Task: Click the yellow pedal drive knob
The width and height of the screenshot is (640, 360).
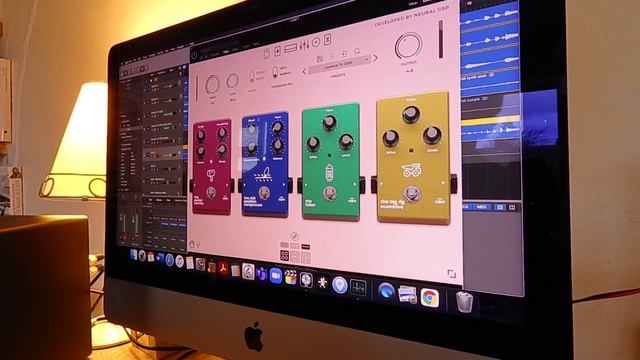Action: (391, 138)
